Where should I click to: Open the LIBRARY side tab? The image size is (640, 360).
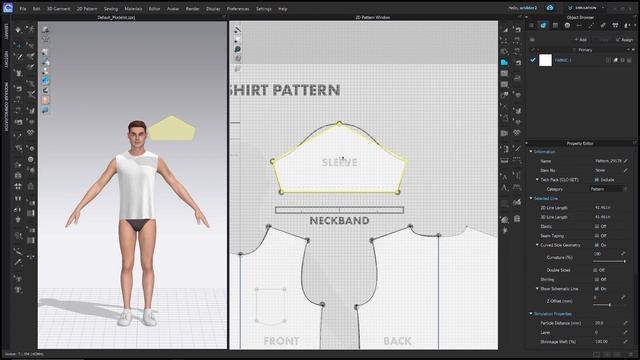[6, 31]
